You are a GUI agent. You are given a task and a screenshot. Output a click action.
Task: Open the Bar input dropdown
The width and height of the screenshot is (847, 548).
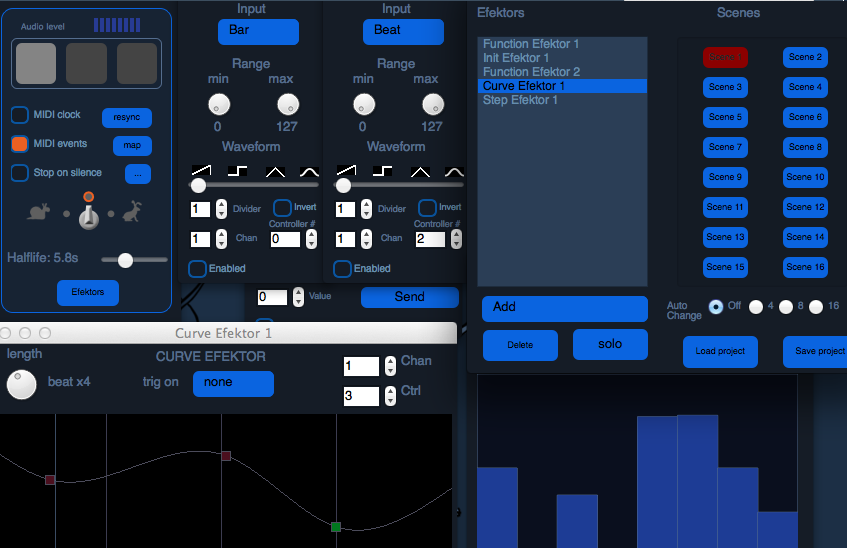coord(258,32)
